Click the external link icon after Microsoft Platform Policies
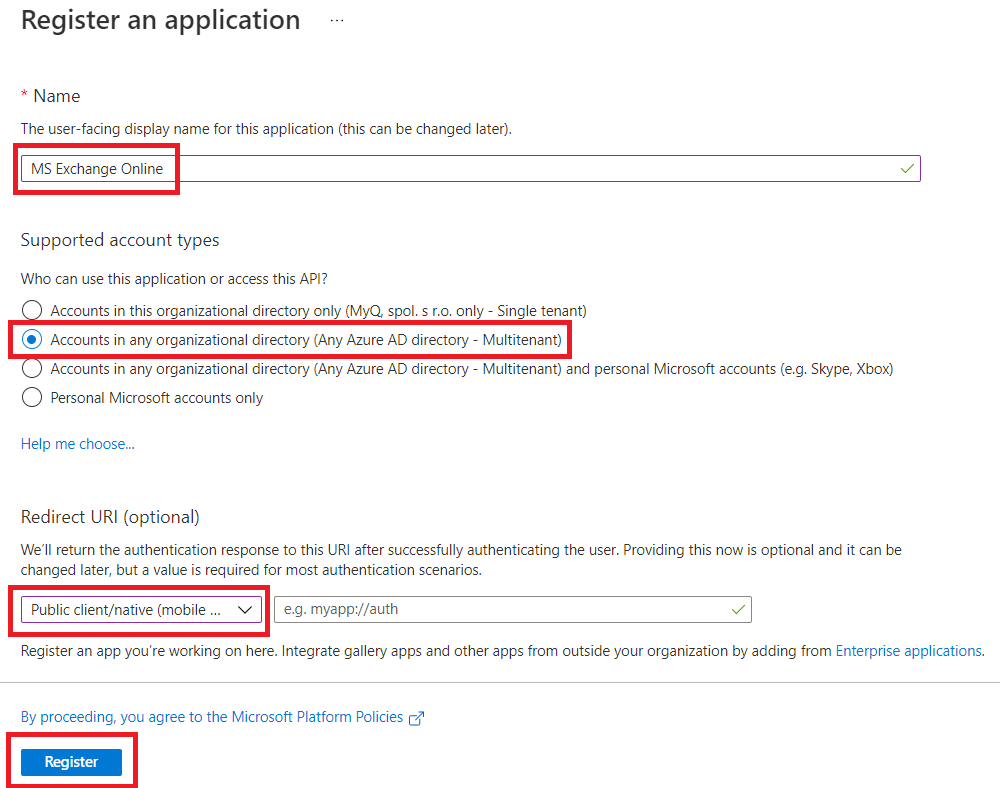1000x788 pixels. point(416,717)
